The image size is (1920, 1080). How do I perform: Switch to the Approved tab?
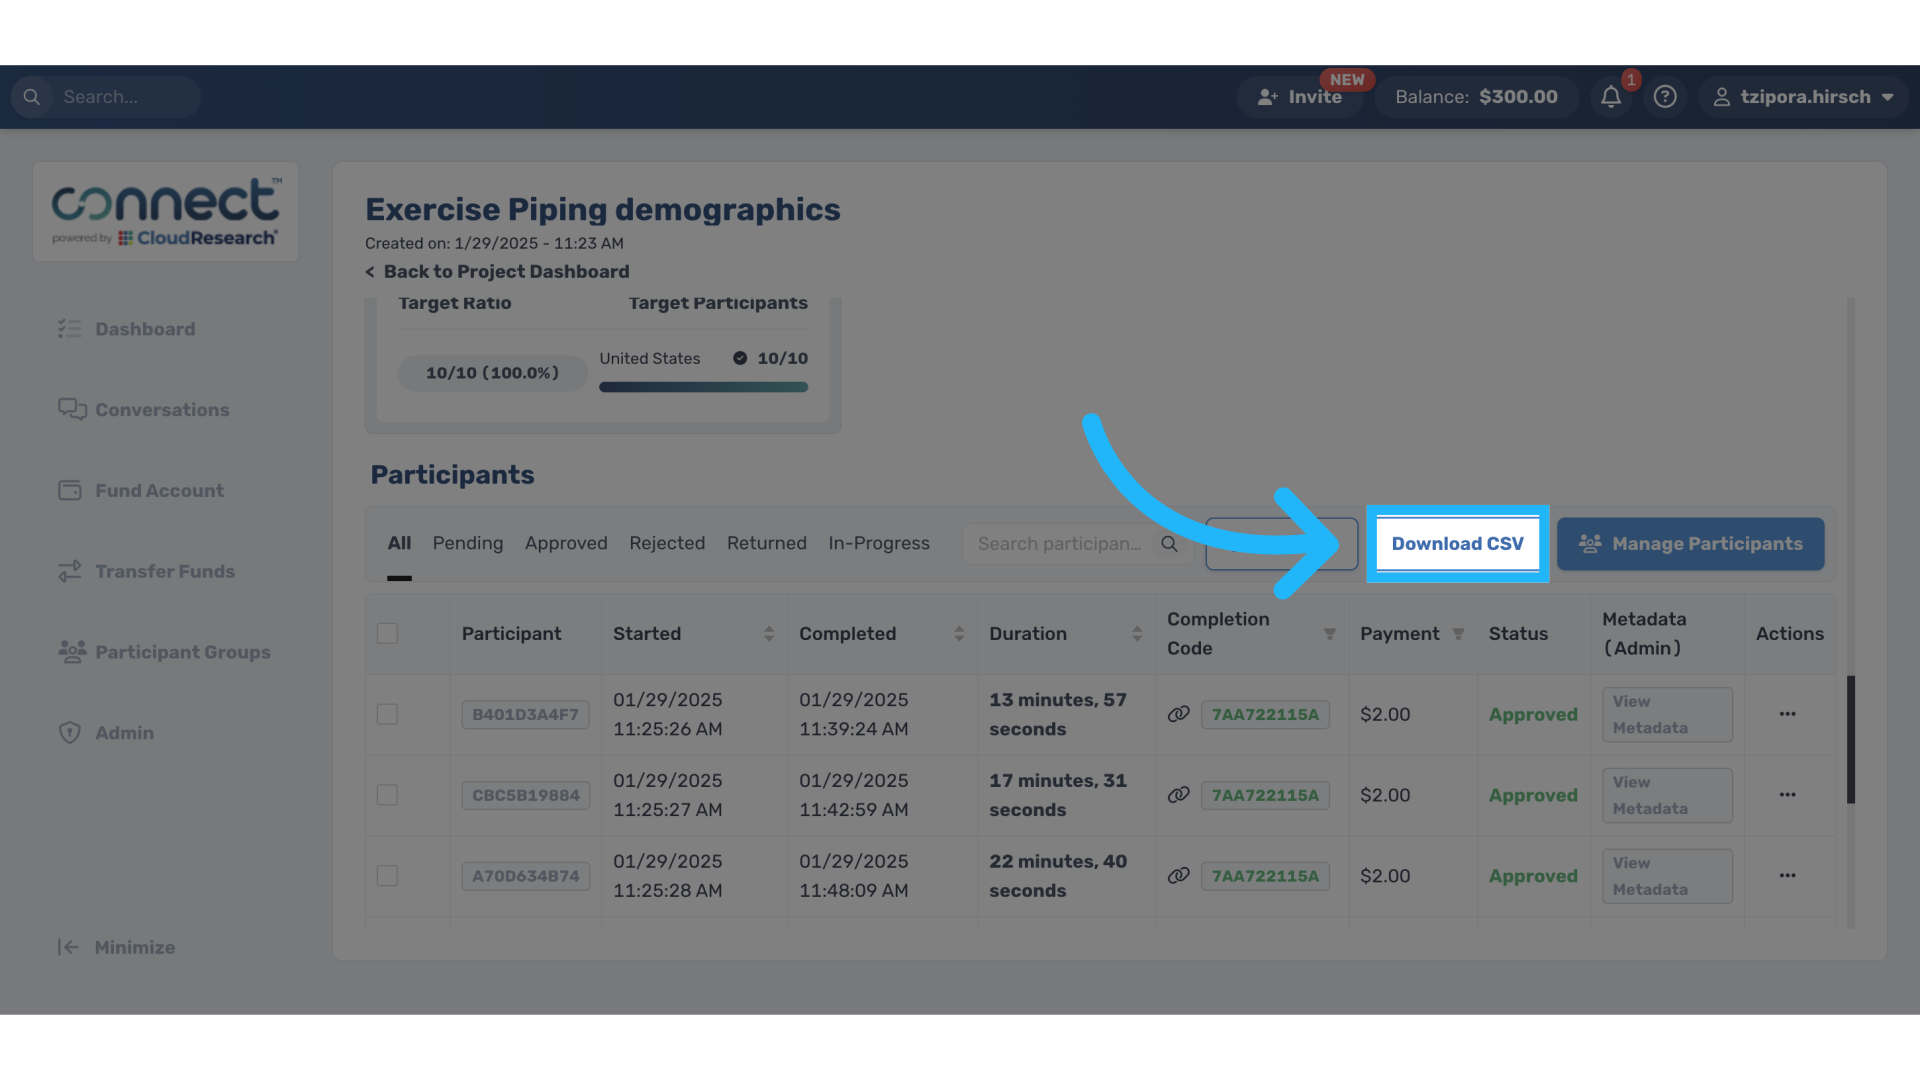566,543
